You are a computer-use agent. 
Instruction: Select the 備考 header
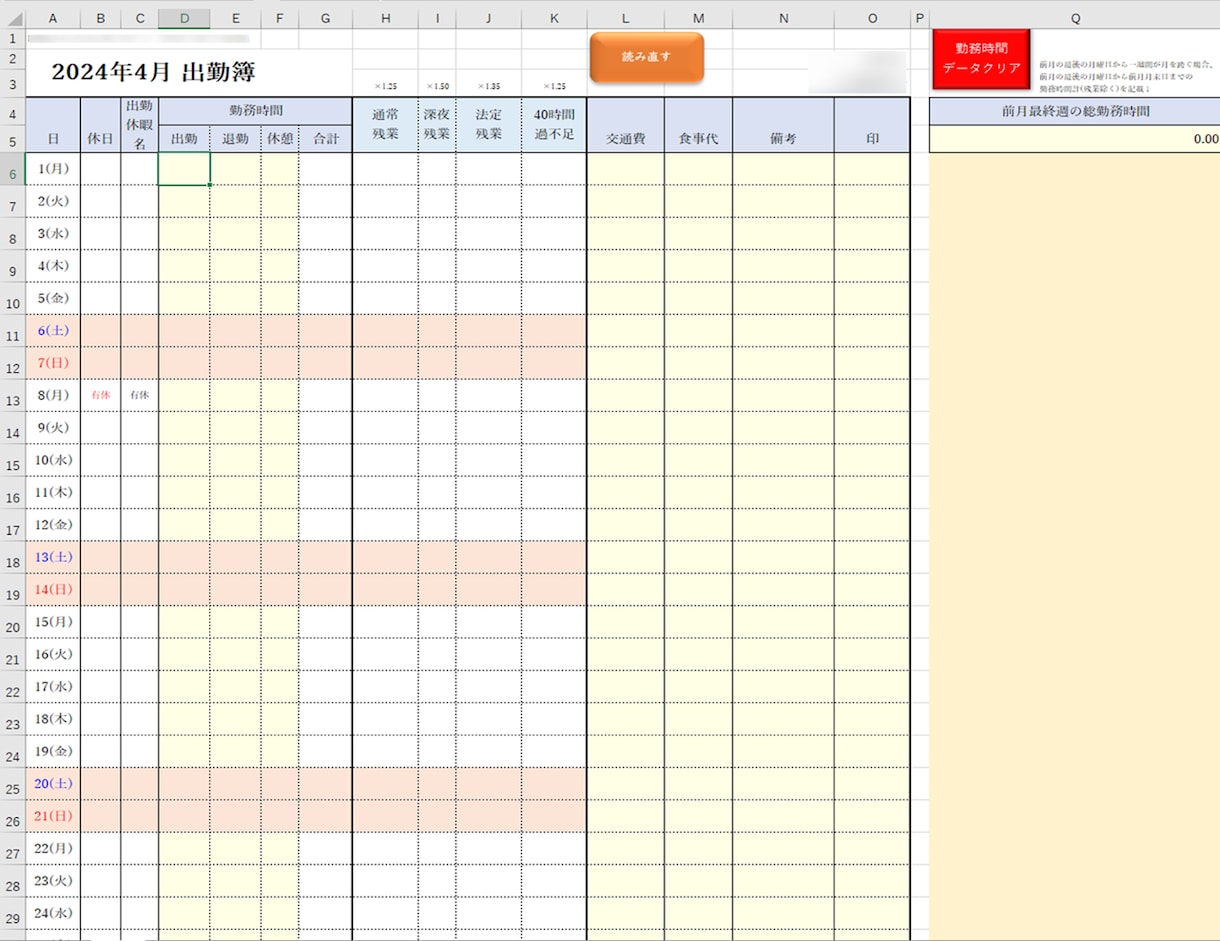[783, 125]
